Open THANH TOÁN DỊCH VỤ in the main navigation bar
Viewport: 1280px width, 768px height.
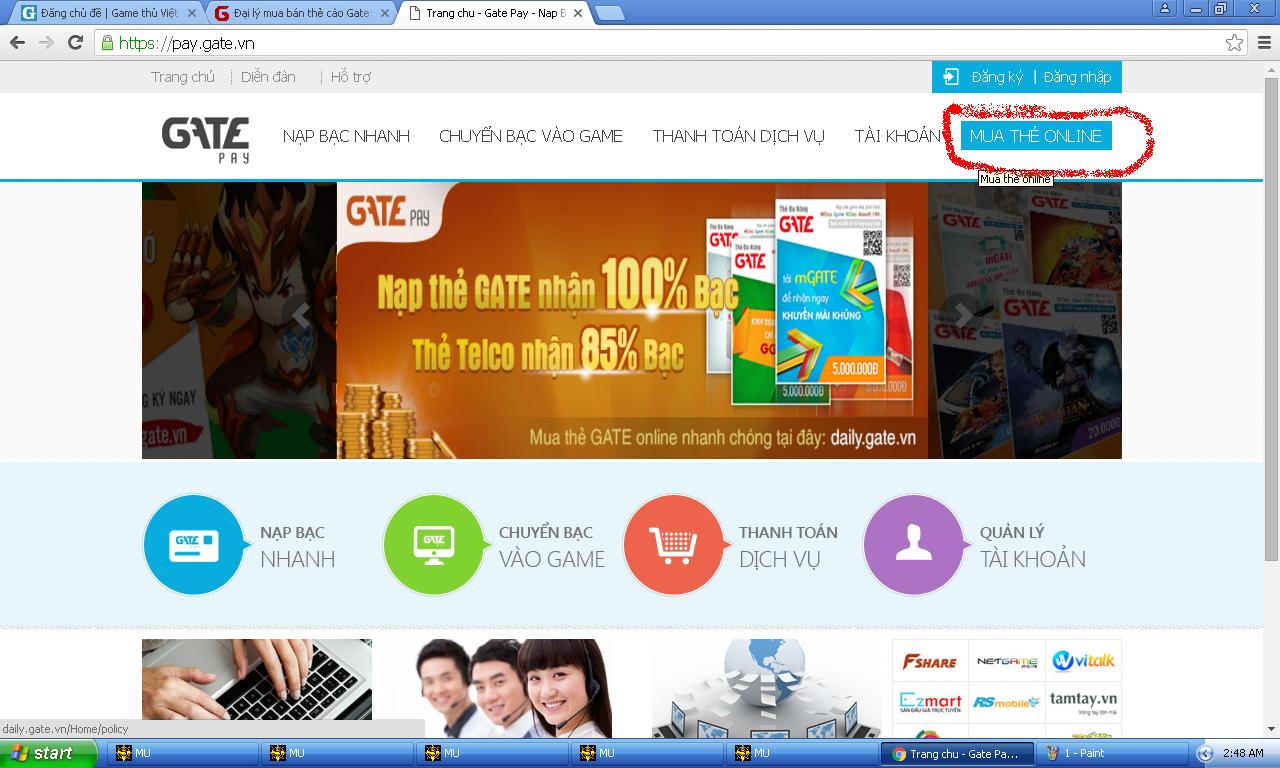tap(739, 136)
